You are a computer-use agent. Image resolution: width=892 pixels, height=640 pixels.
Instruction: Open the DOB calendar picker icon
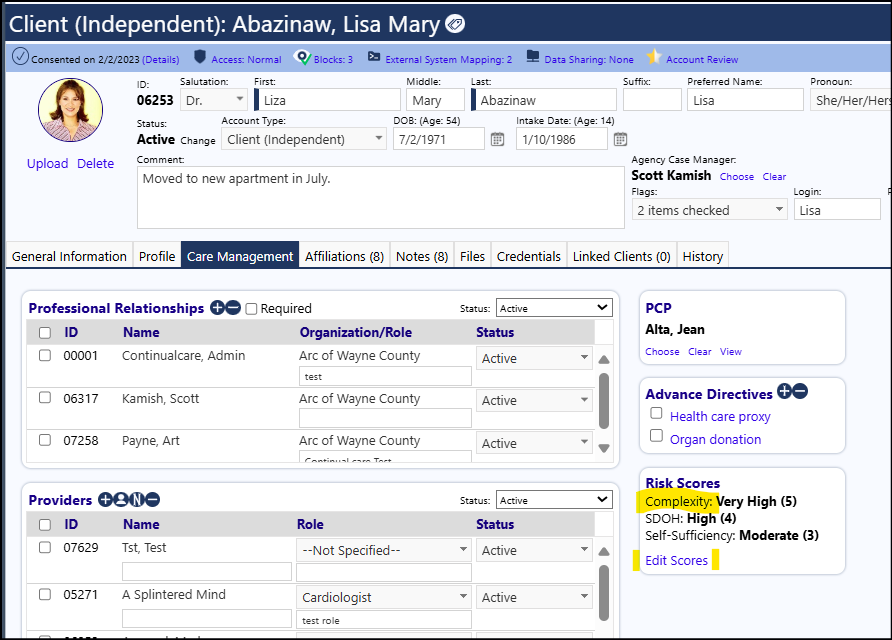tap(497, 139)
